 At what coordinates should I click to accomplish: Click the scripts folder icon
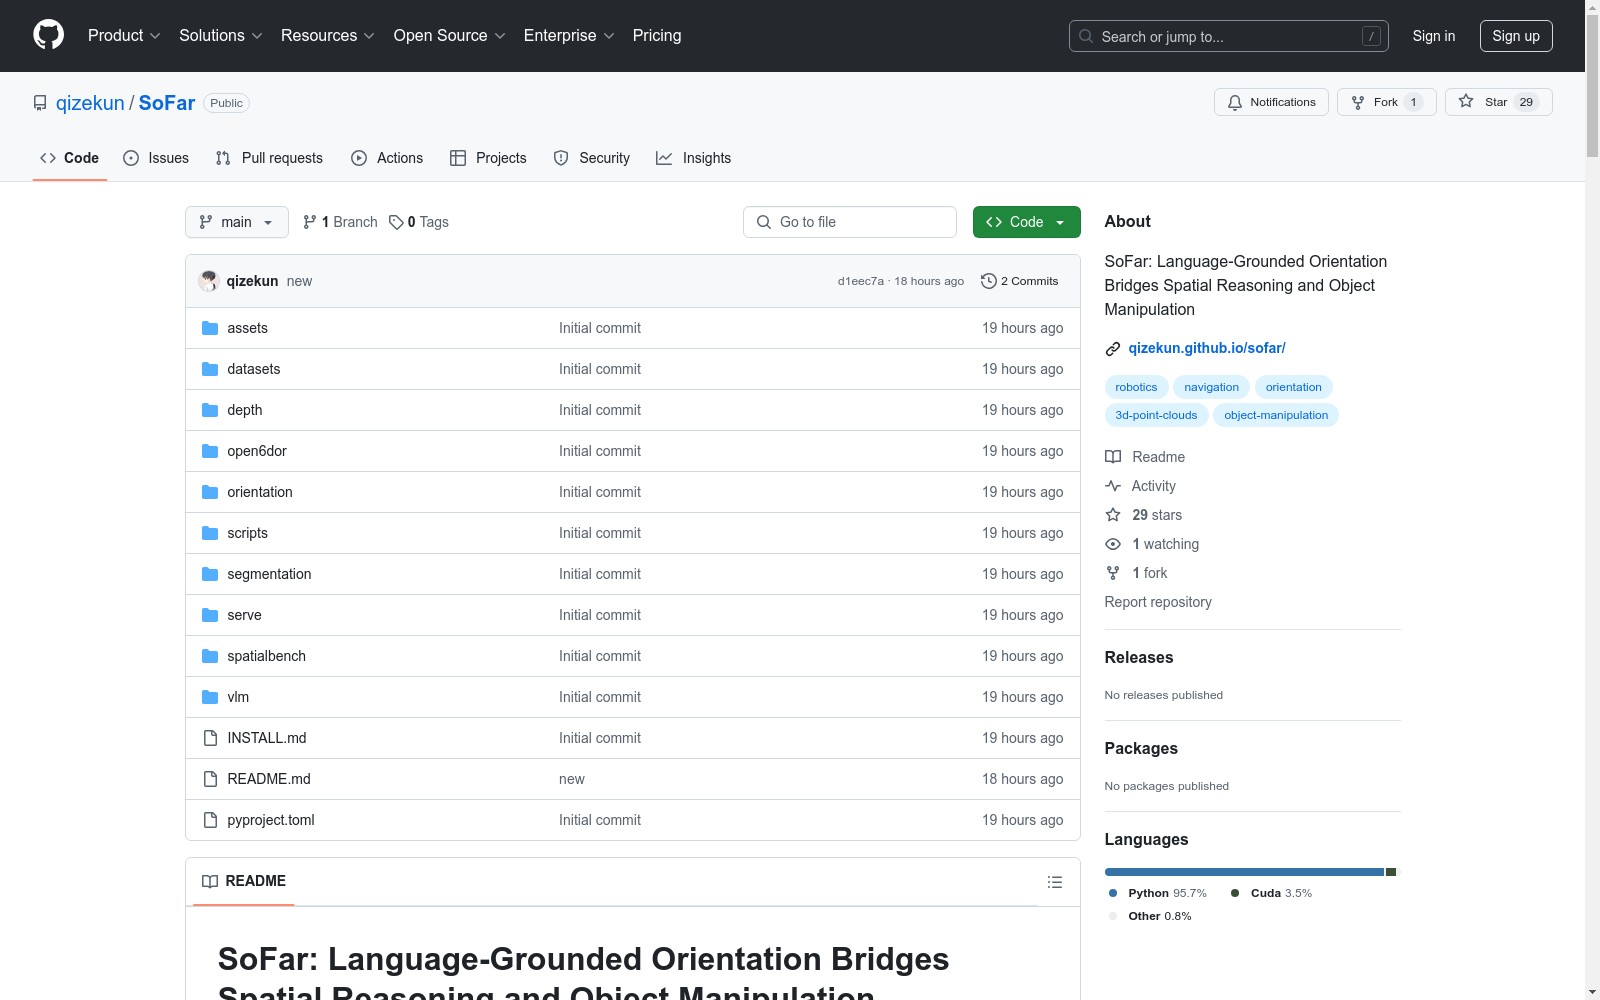tap(210, 533)
